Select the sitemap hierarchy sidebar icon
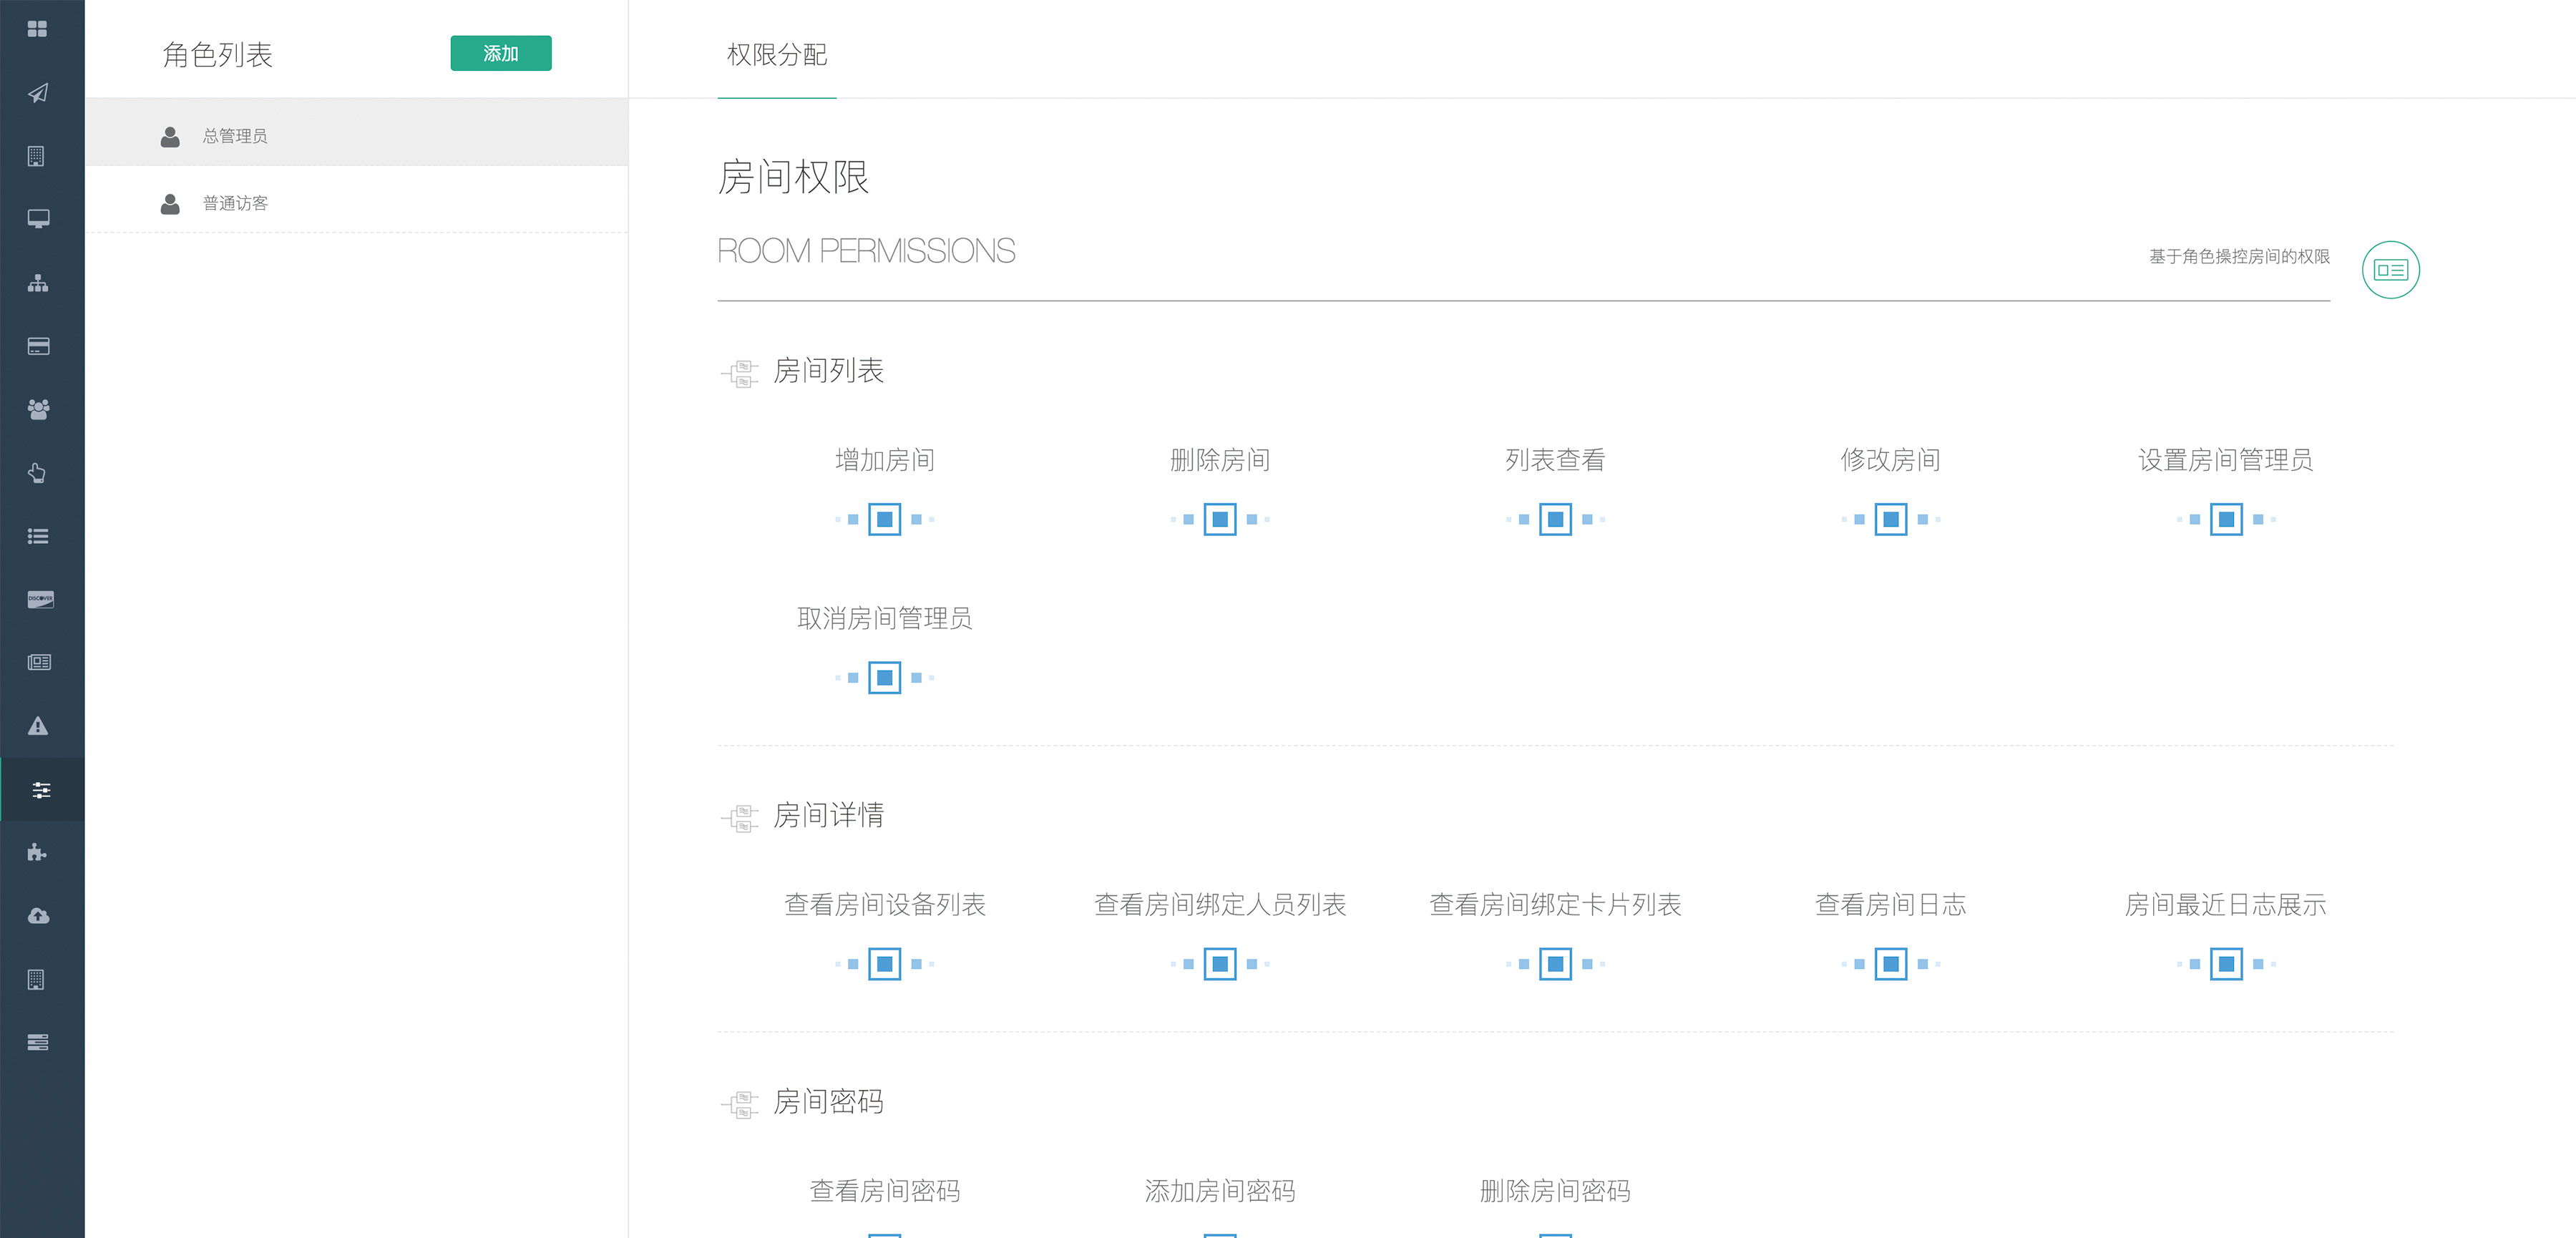 (38, 283)
